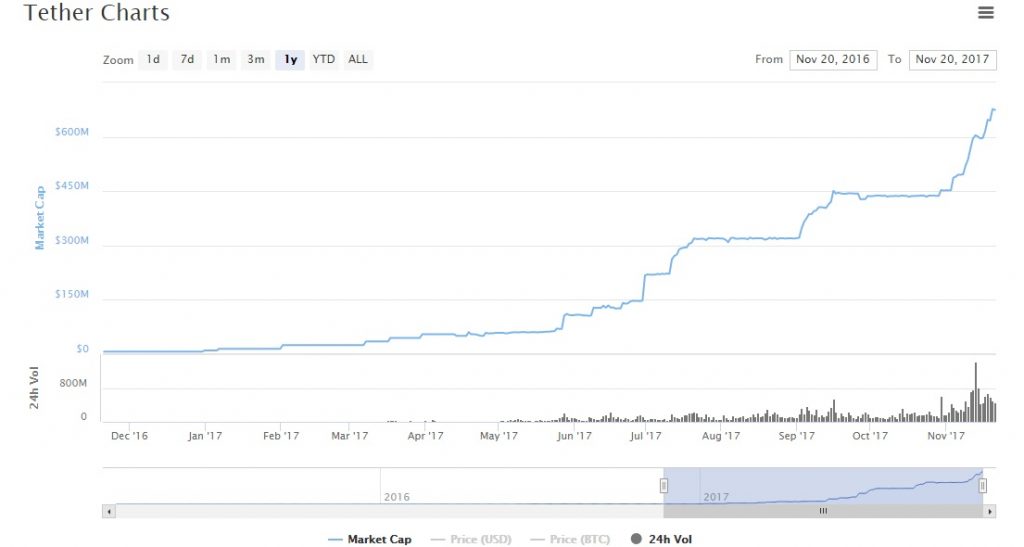Click the Dec '16 x-axis label
The image size is (1024, 547).
[x=129, y=435]
